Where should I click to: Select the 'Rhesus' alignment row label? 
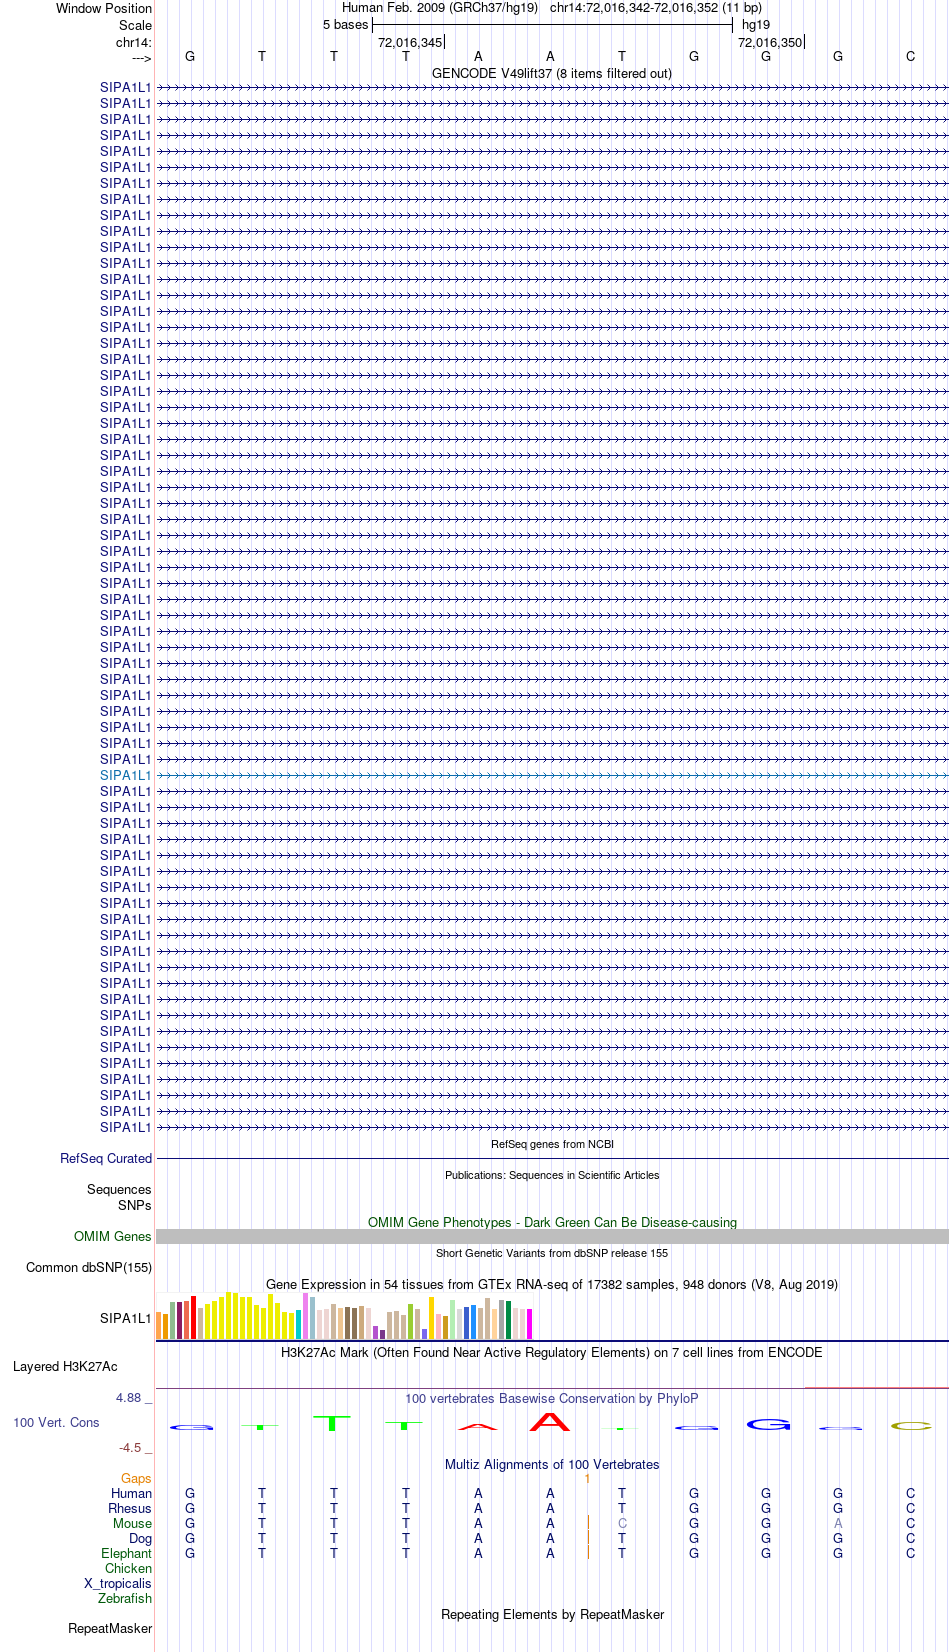(x=130, y=1508)
